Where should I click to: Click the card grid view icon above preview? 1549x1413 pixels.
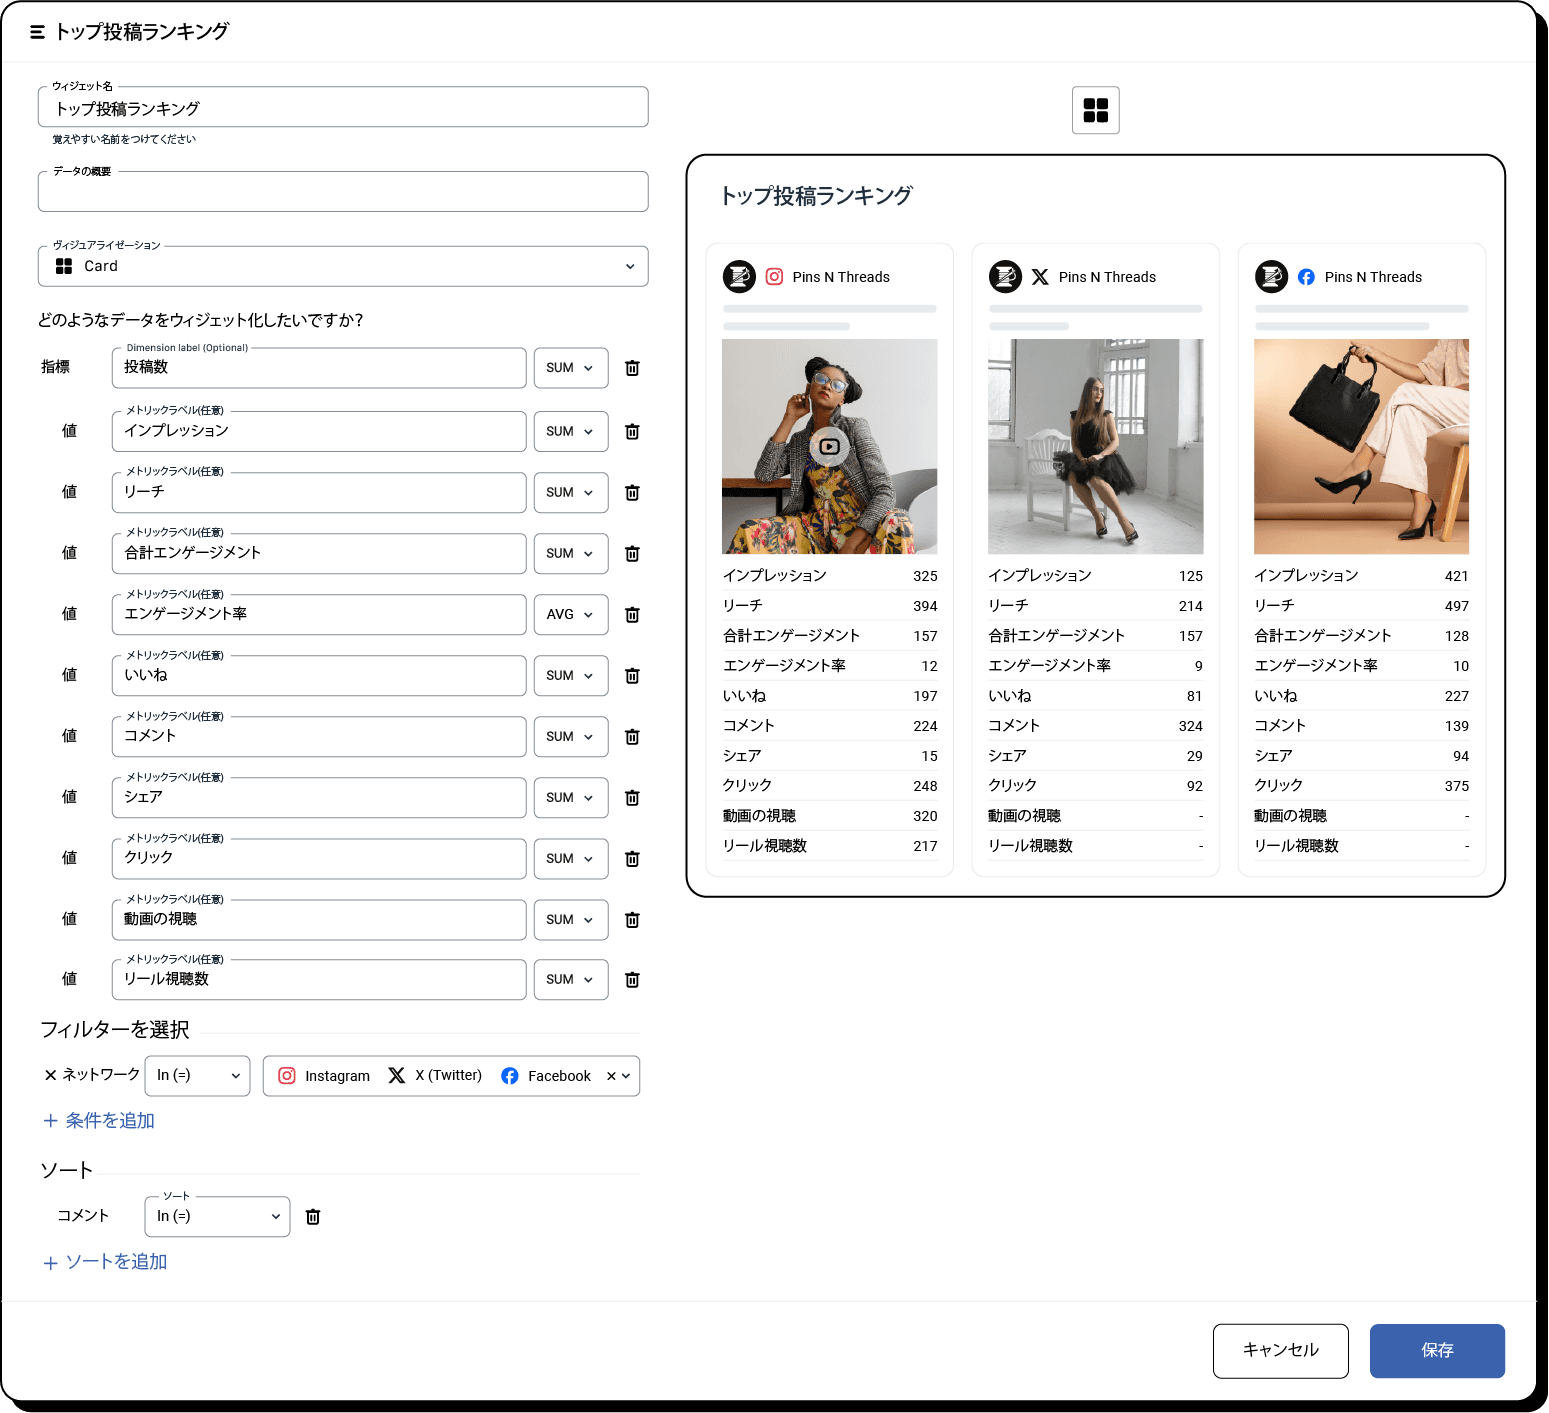coord(1095,110)
